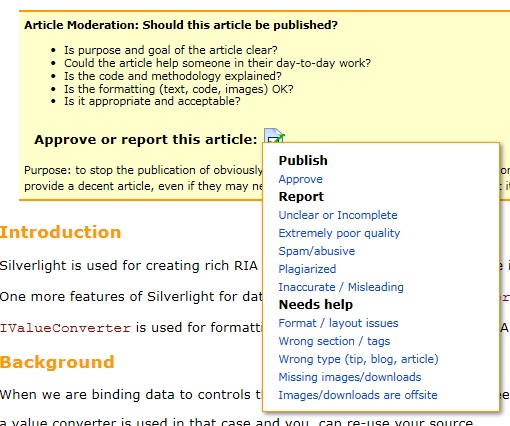The height and width of the screenshot is (426, 510).
Task: Report article as Extremely poor quality
Action: tap(339, 233)
